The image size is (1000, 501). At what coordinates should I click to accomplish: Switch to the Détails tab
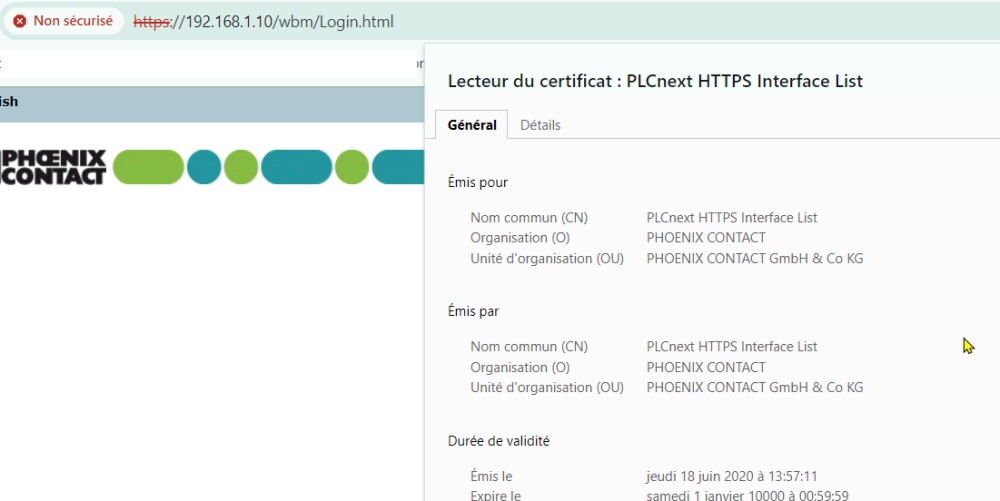tap(540, 125)
